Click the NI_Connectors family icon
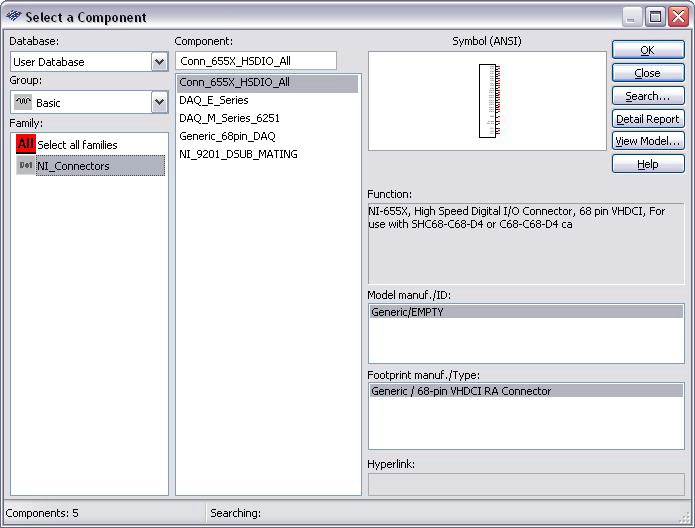This screenshot has width=695, height=528. pos(25,166)
